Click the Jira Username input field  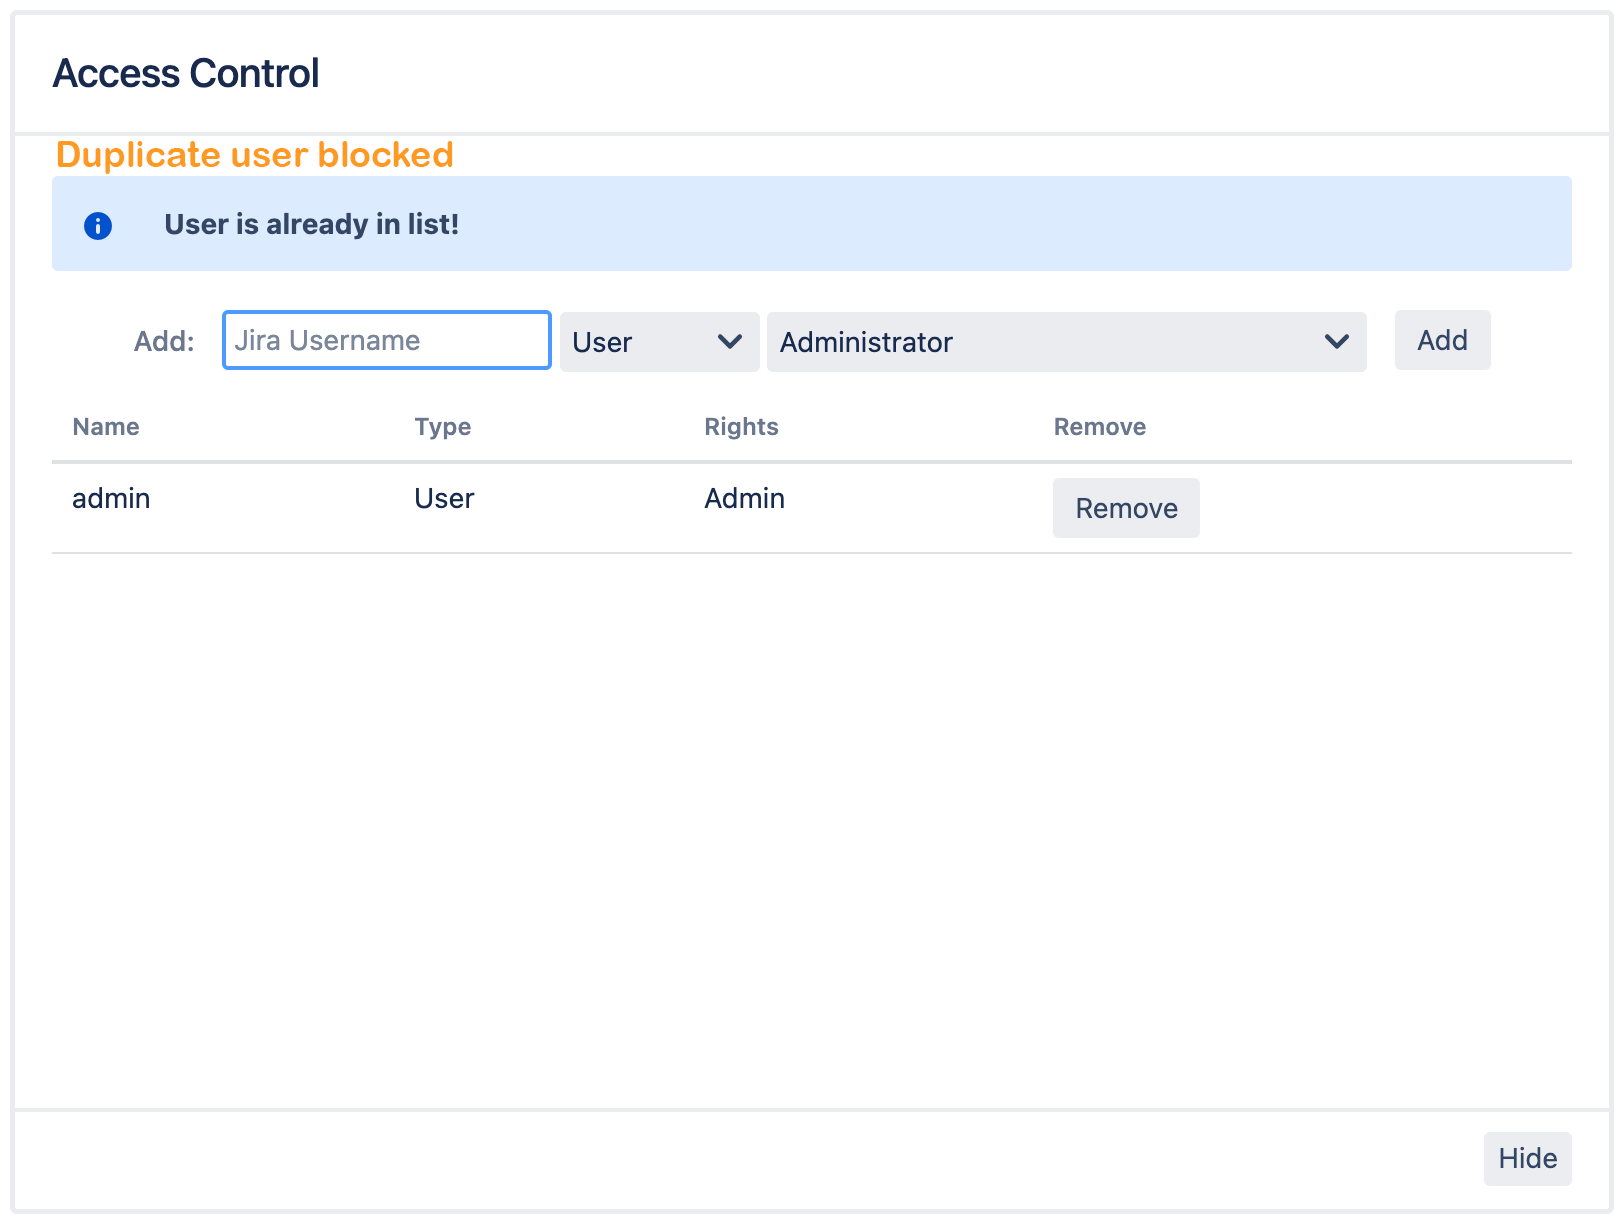(x=386, y=340)
